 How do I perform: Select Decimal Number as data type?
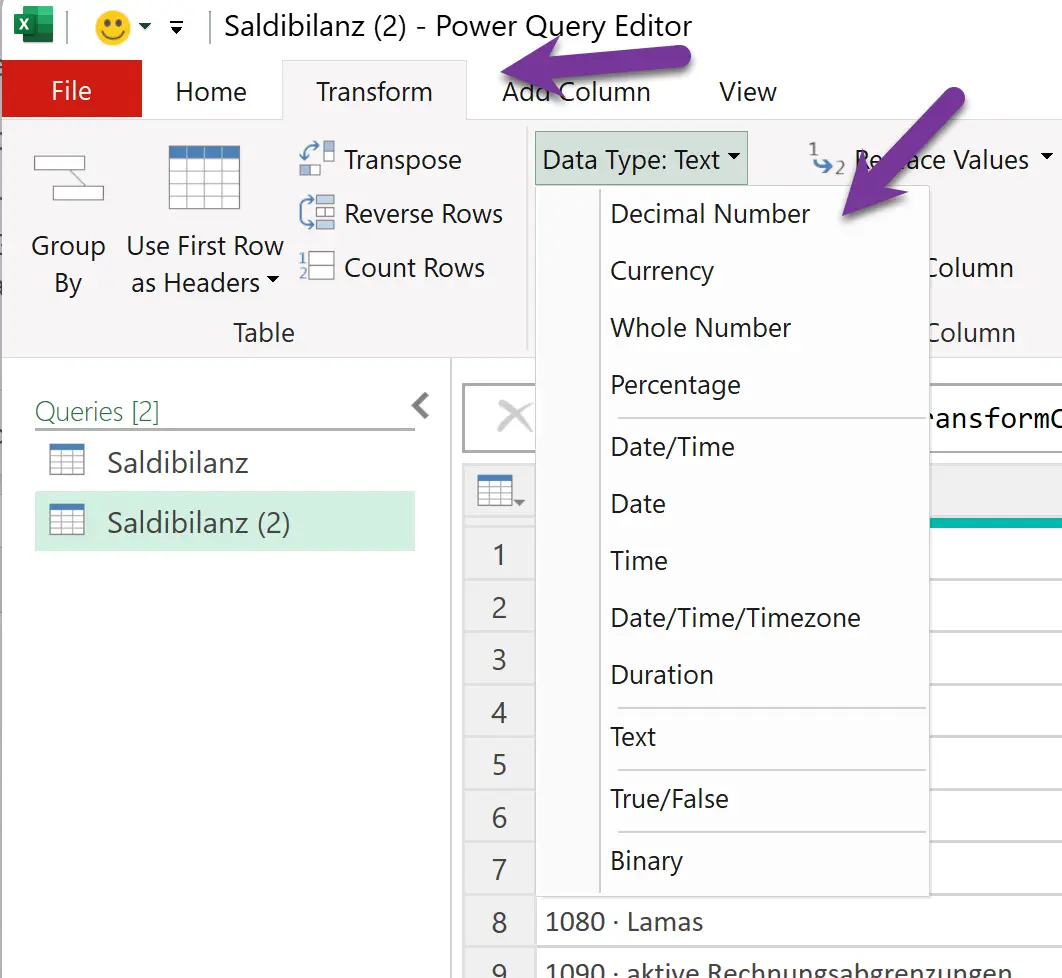[709, 213]
